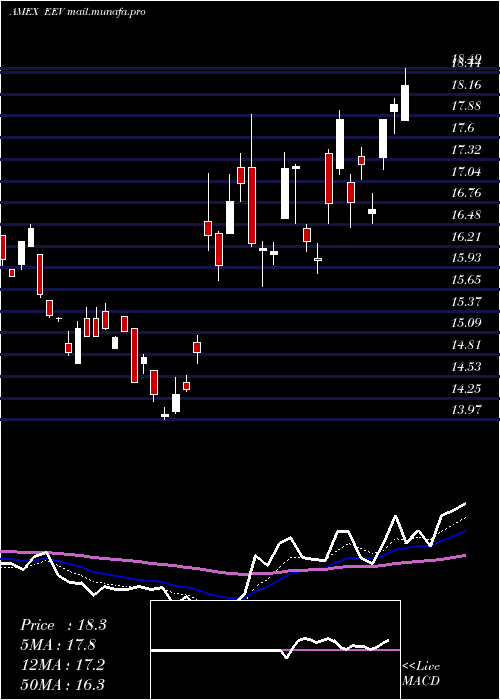Image resolution: width=500 pixels, height=700 pixels.
Task: Click the '12MA : 17.2' readout
Action: [63, 665]
